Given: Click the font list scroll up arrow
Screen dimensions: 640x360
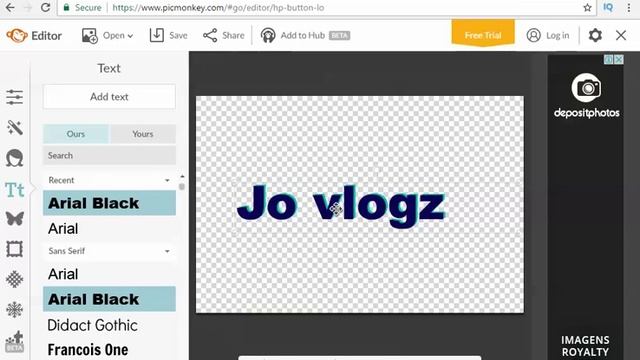Looking at the screenshot, I should click(x=182, y=177).
